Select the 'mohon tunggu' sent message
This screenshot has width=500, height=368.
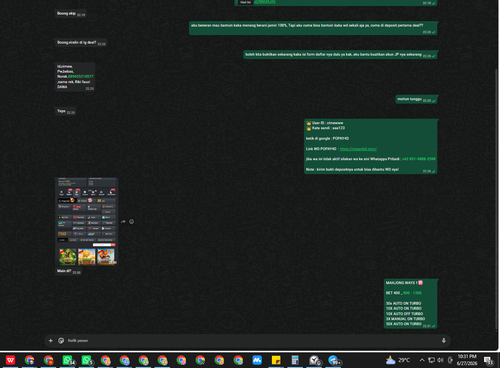coord(416,99)
